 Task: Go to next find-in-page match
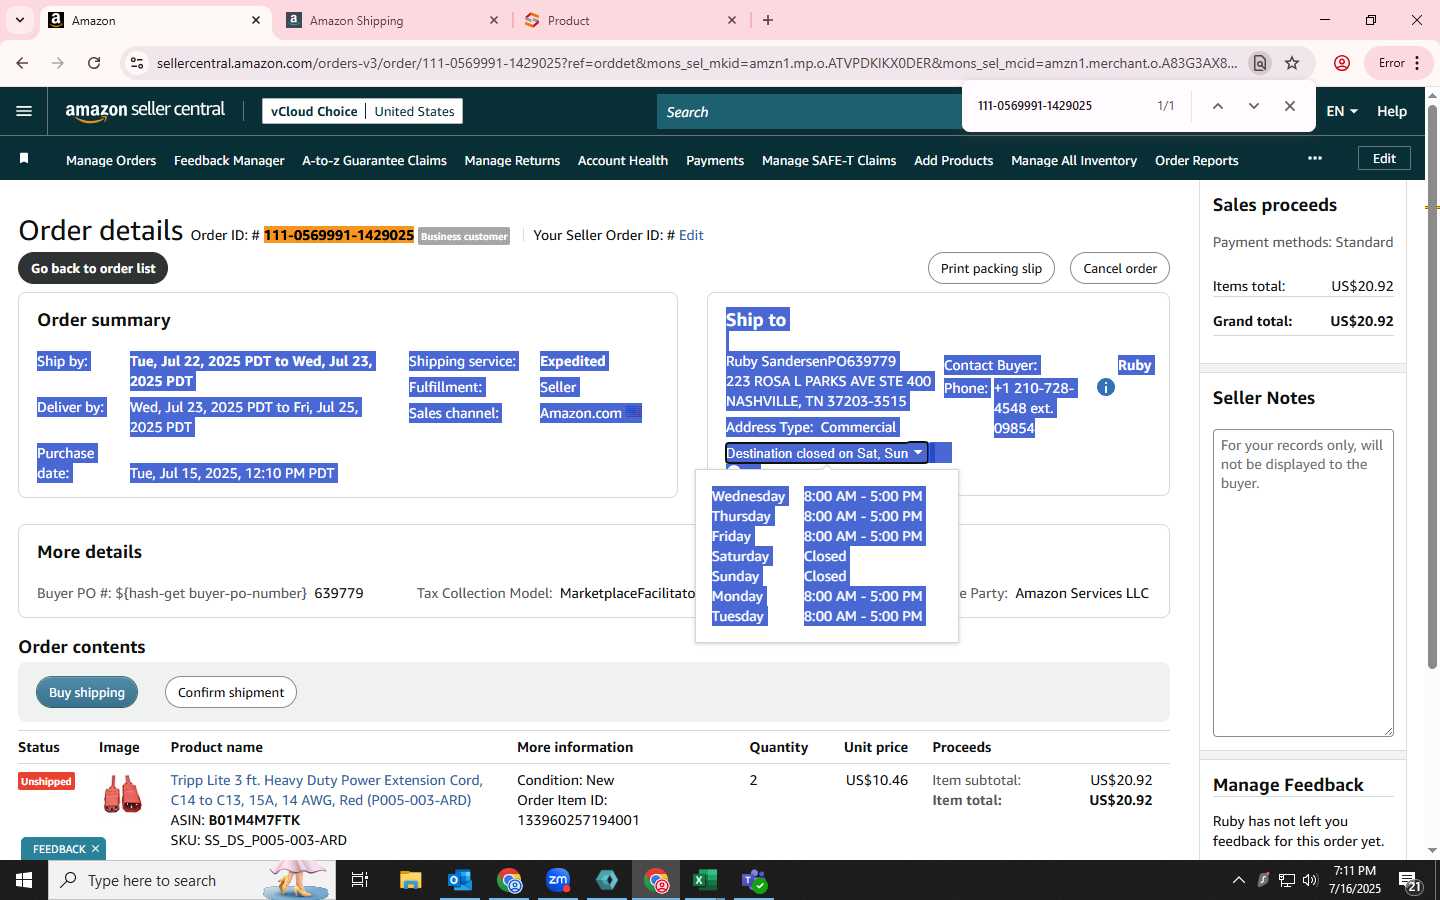(x=1253, y=106)
